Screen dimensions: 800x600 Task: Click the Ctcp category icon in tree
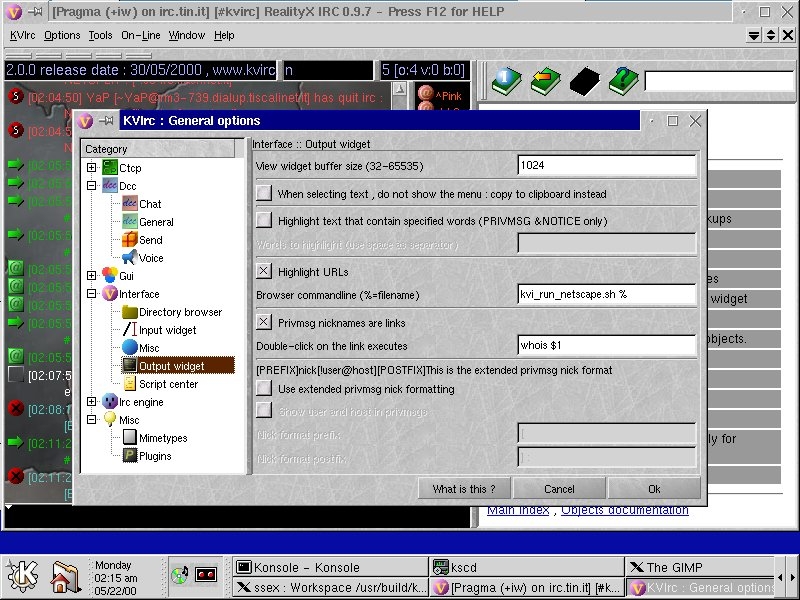(x=110, y=167)
